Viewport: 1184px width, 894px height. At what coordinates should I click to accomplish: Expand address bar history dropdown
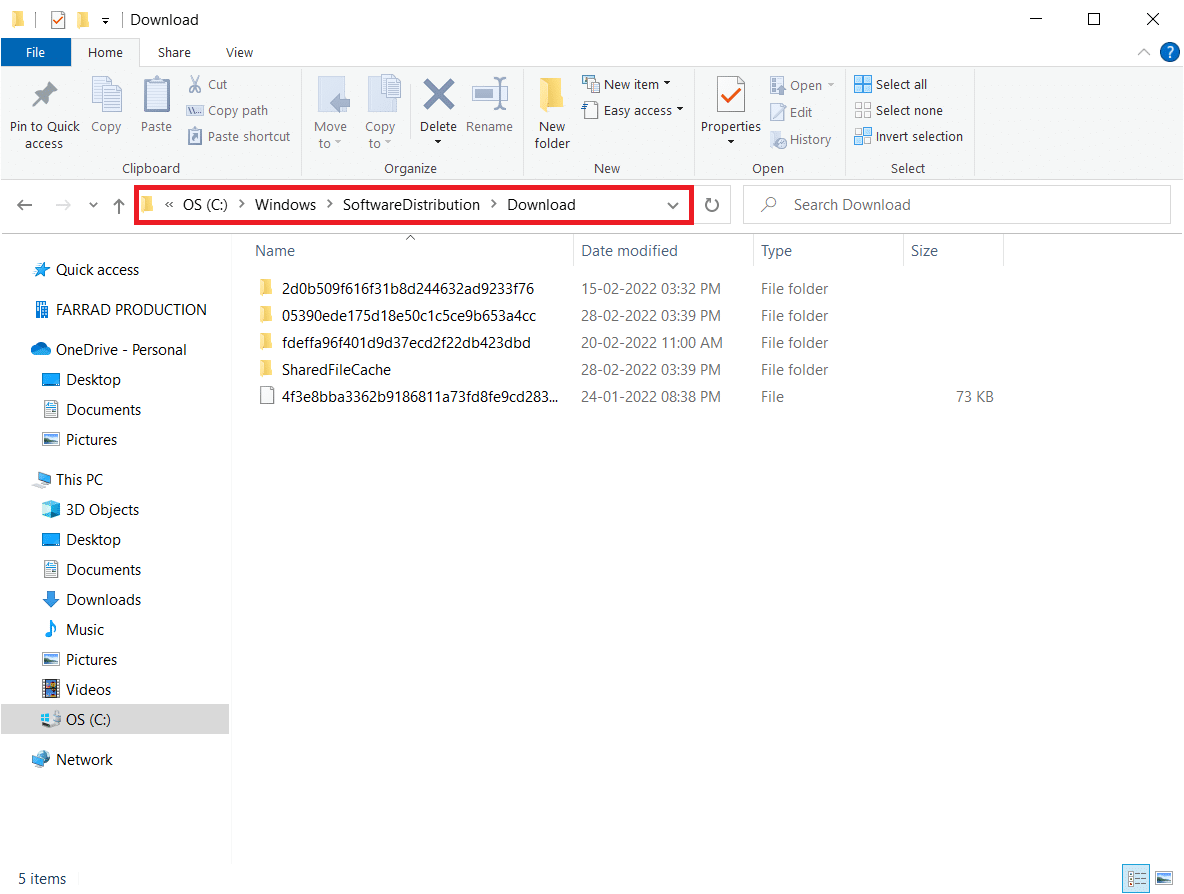(x=673, y=205)
